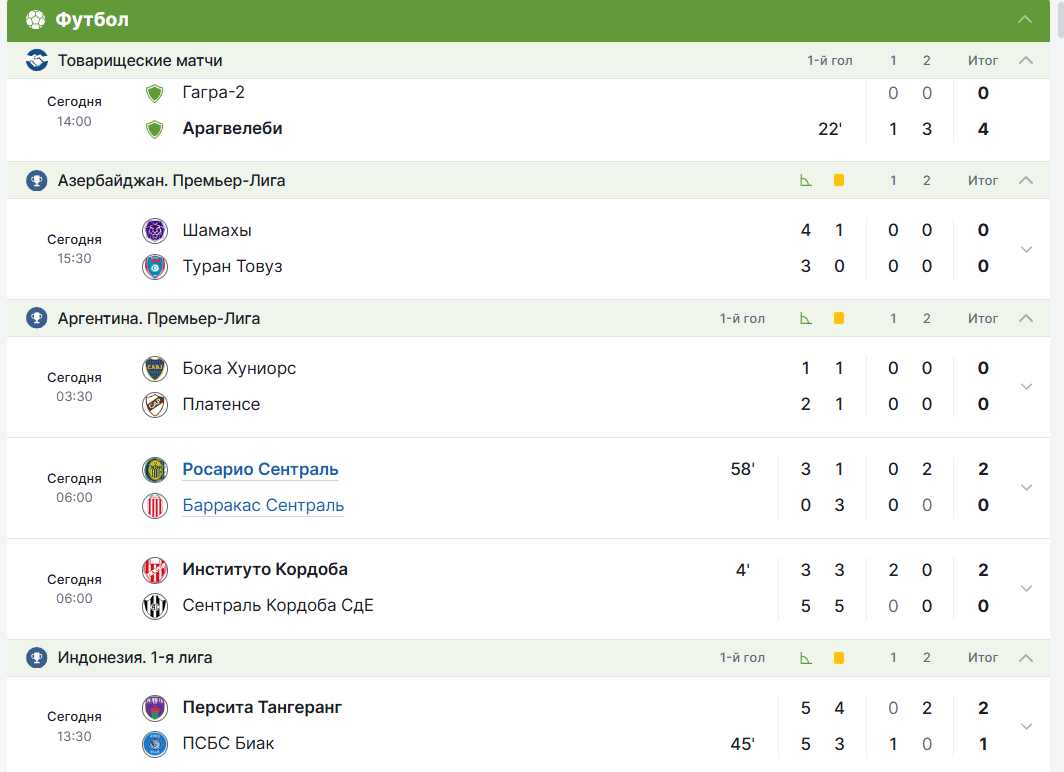This screenshot has height=772, width=1064.
Task: Click the Шамахы team logo
Action: pos(155,231)
